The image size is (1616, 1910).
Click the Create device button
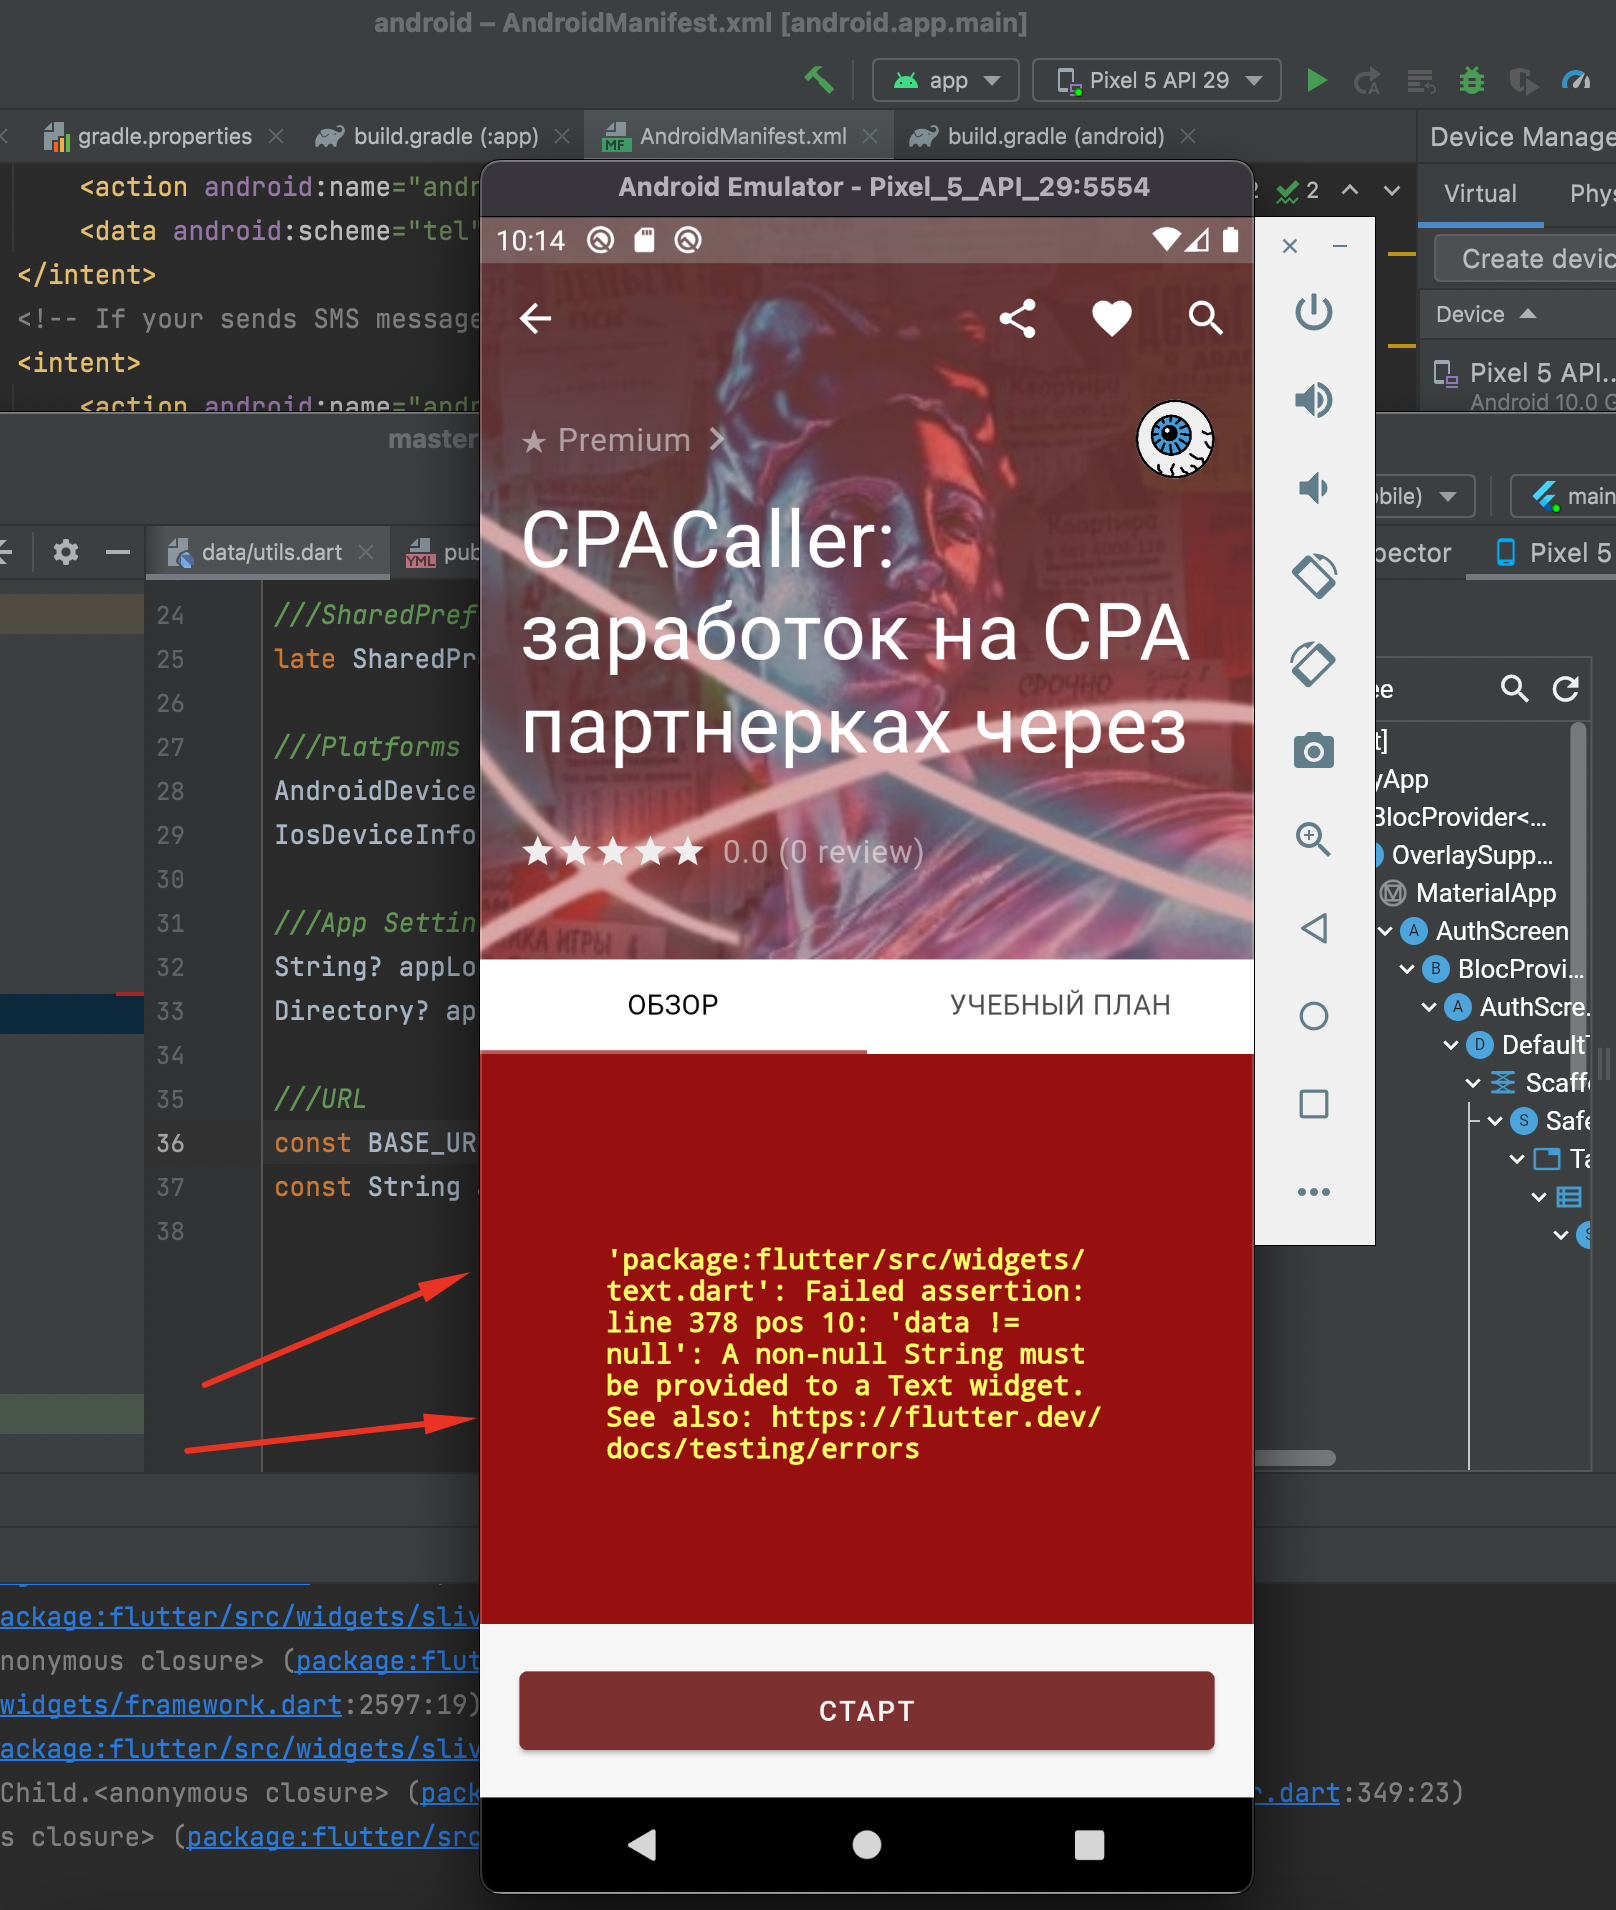click(x=1528, y=259)
